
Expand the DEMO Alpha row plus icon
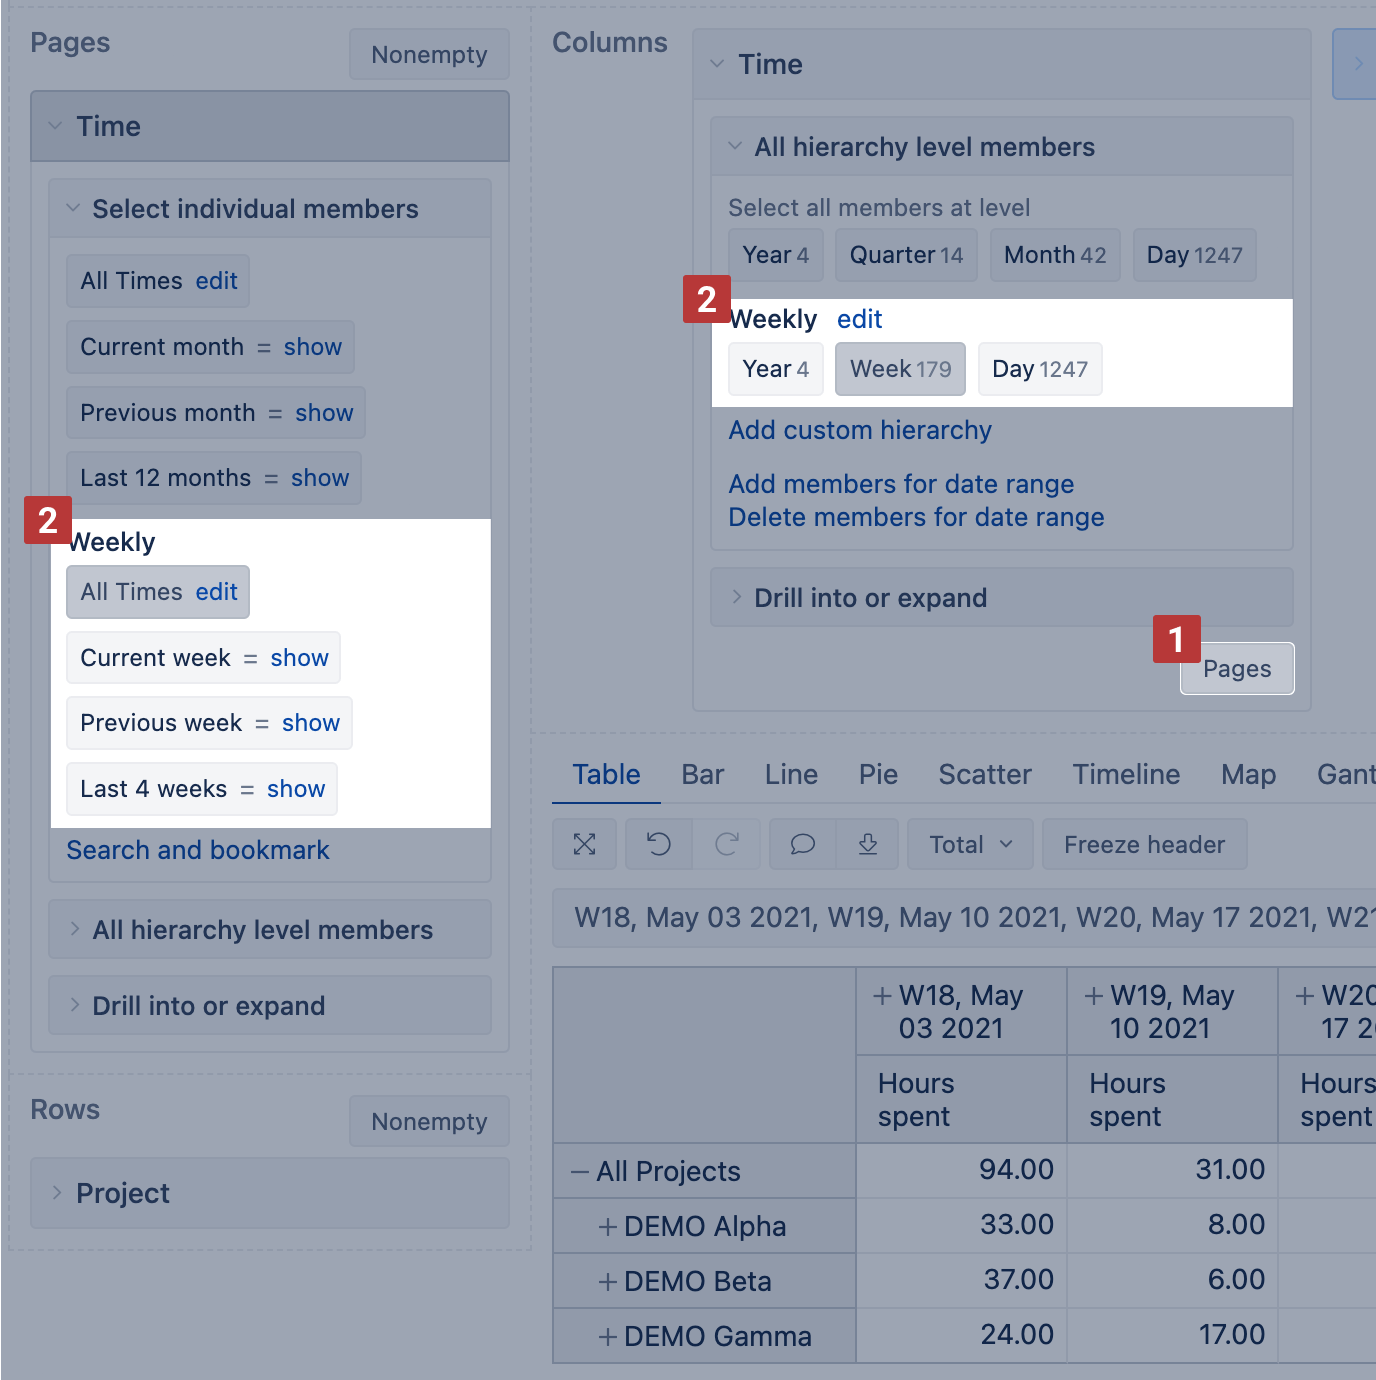click(607, 1227)
